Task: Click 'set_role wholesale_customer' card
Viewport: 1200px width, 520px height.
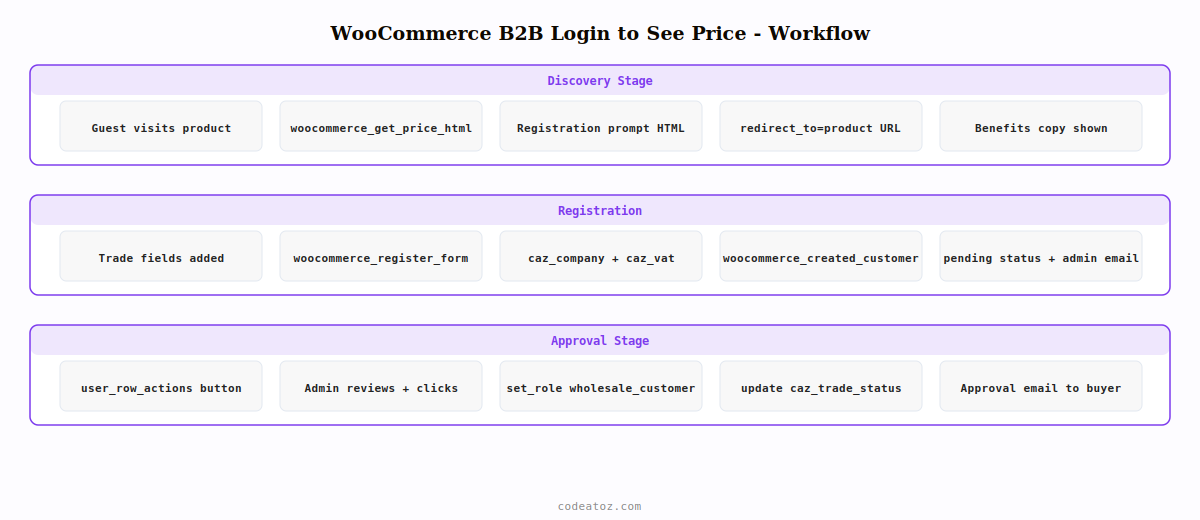Action: [x=601, y=386]
